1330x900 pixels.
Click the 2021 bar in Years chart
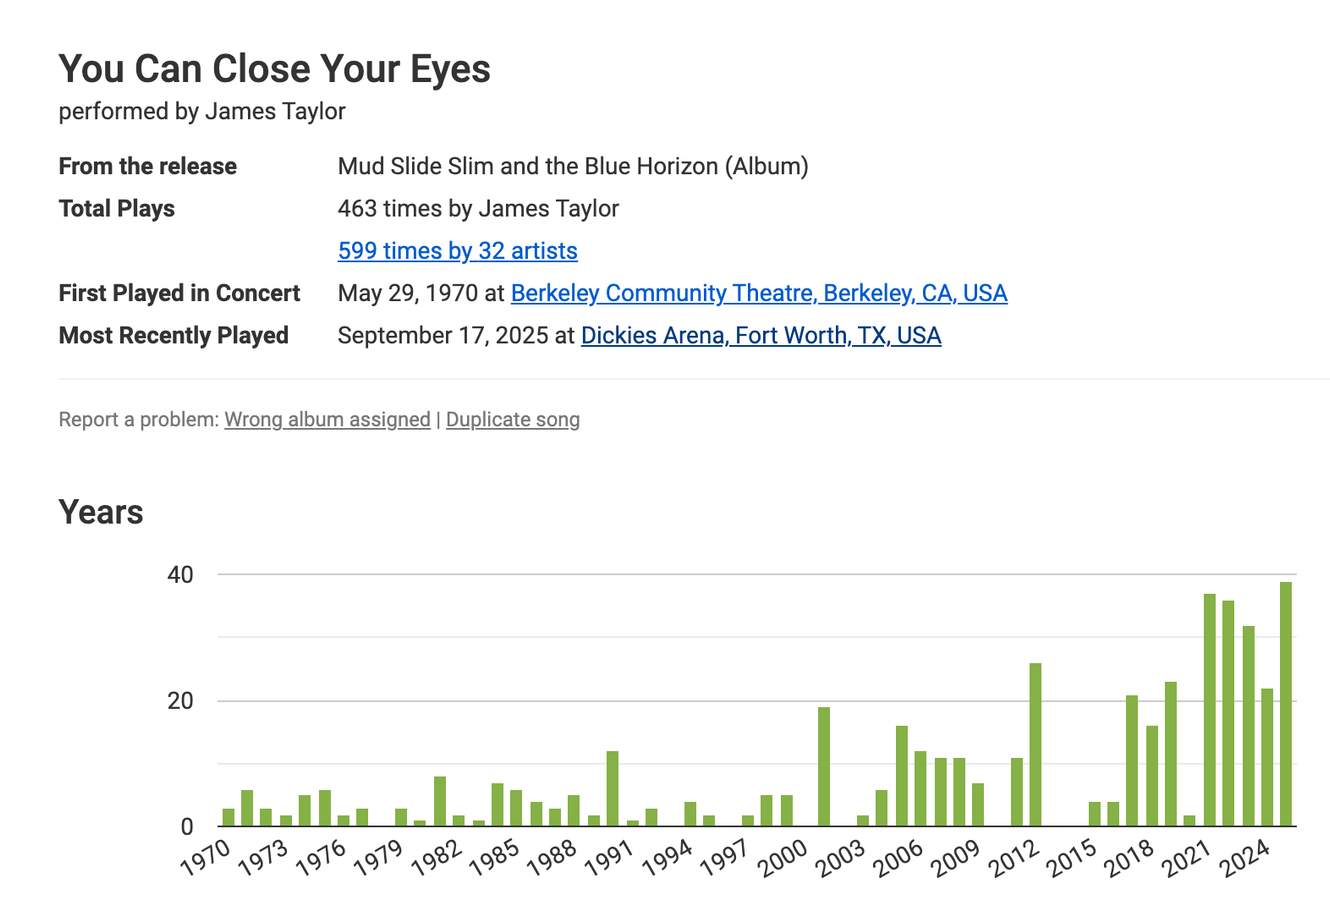coord(1209,711)
